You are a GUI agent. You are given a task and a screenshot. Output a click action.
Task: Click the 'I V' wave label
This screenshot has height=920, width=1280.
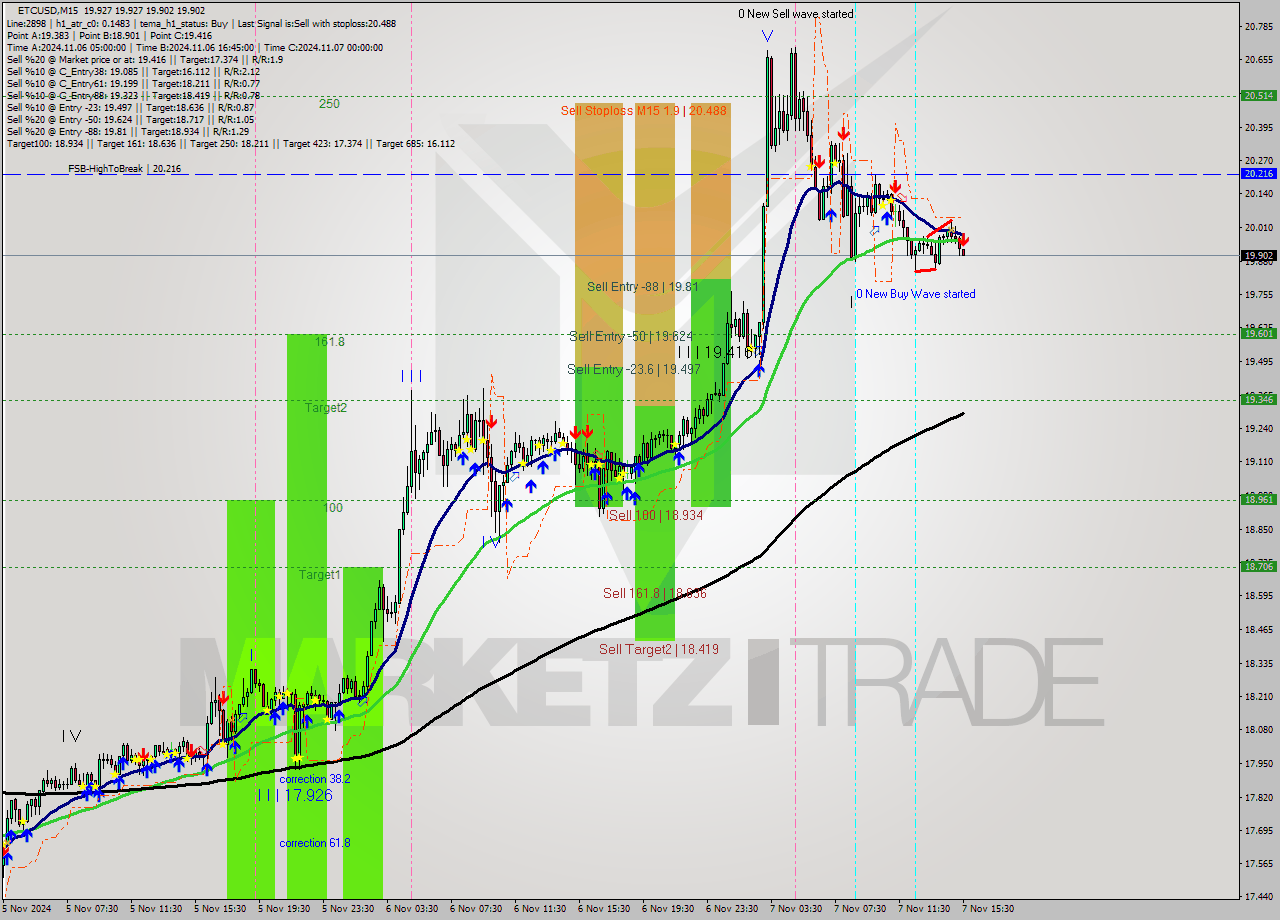tap(71, 736)
